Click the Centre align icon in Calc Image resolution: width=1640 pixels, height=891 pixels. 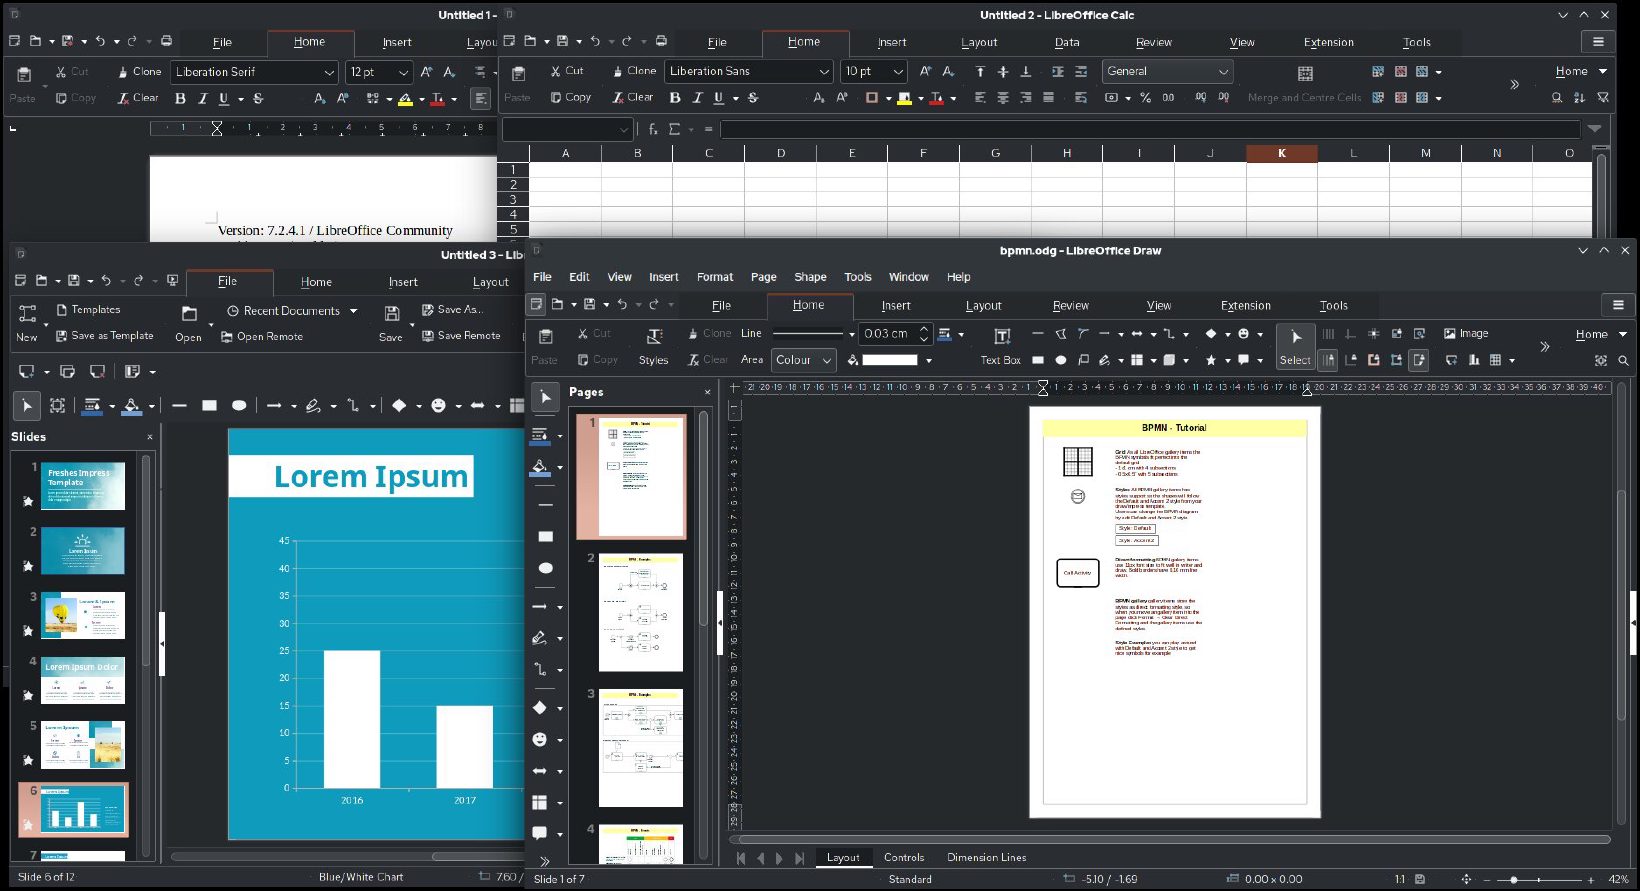click(x=1003, y=98)
